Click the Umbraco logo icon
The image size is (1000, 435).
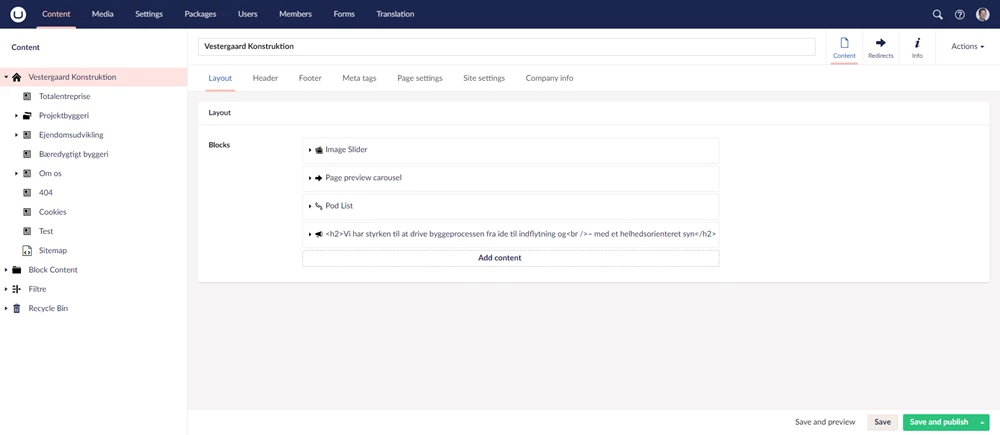[x=18, y=14]
